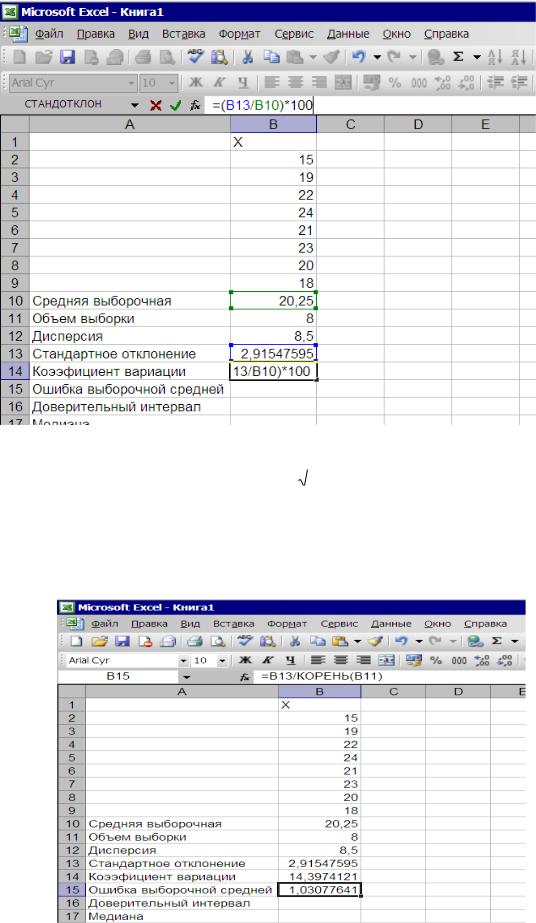Click Cut scissors icon in upper Excel window

pos(248,57)
